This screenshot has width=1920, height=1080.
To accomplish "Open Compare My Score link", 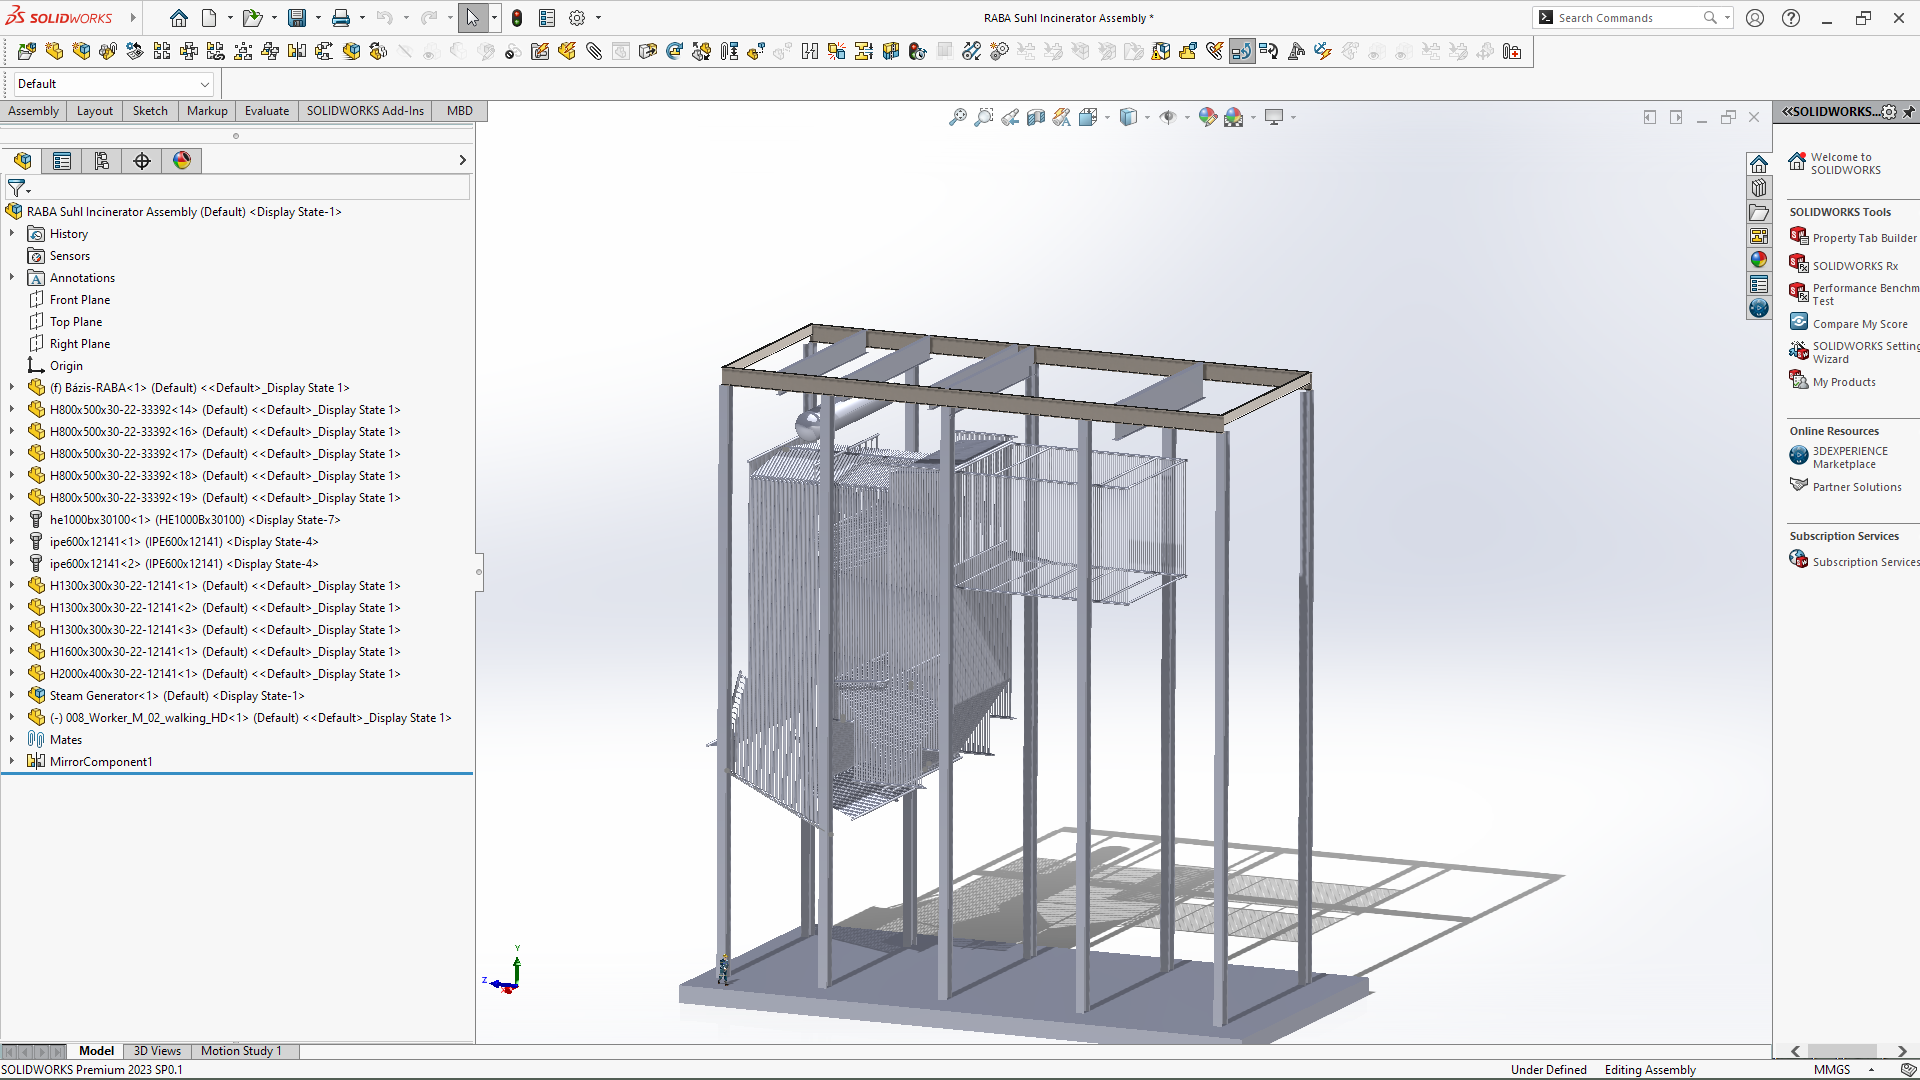I will (x=1860, y=324).
